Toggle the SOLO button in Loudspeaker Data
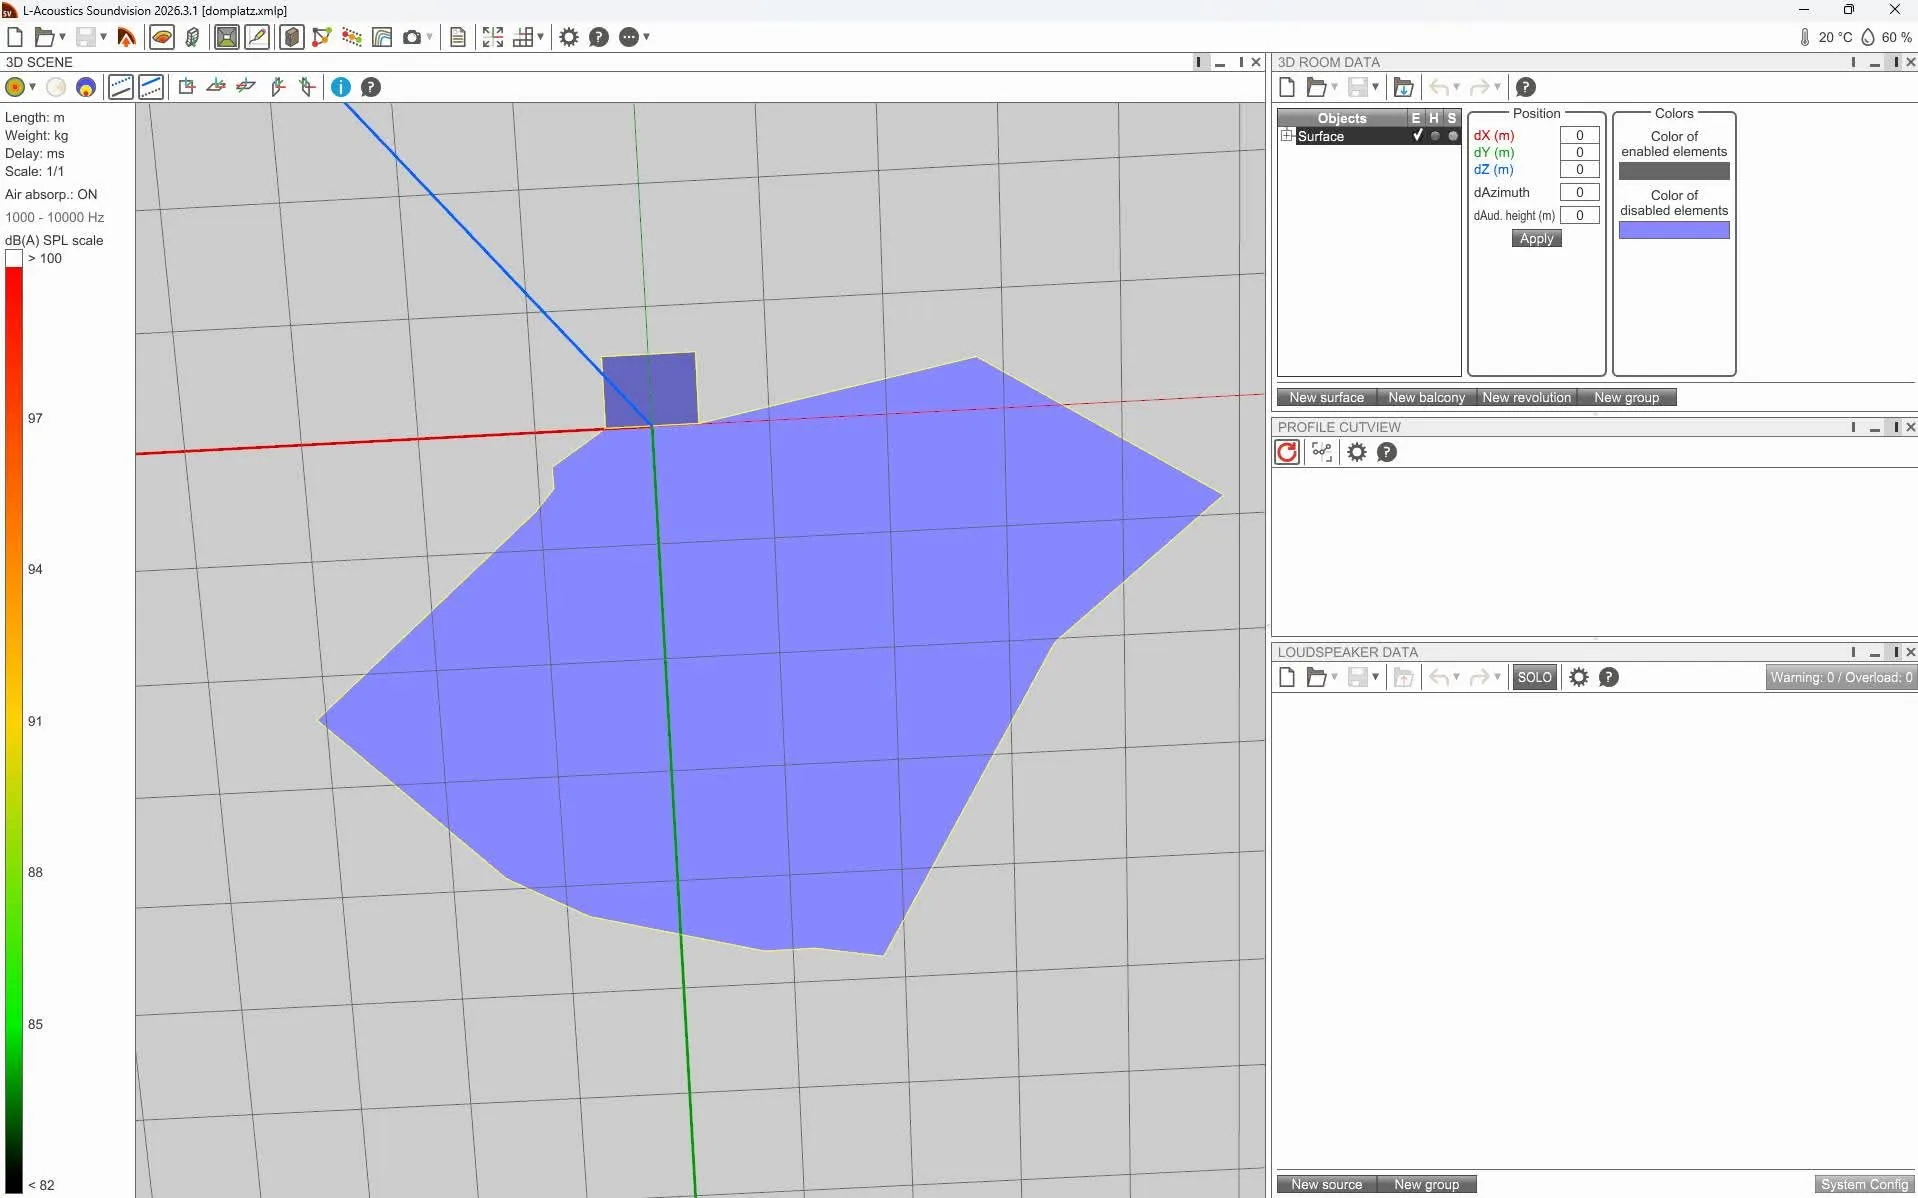This screenshot has height=1198, width=1918. pyautogui.click(x=1534, y=677)
